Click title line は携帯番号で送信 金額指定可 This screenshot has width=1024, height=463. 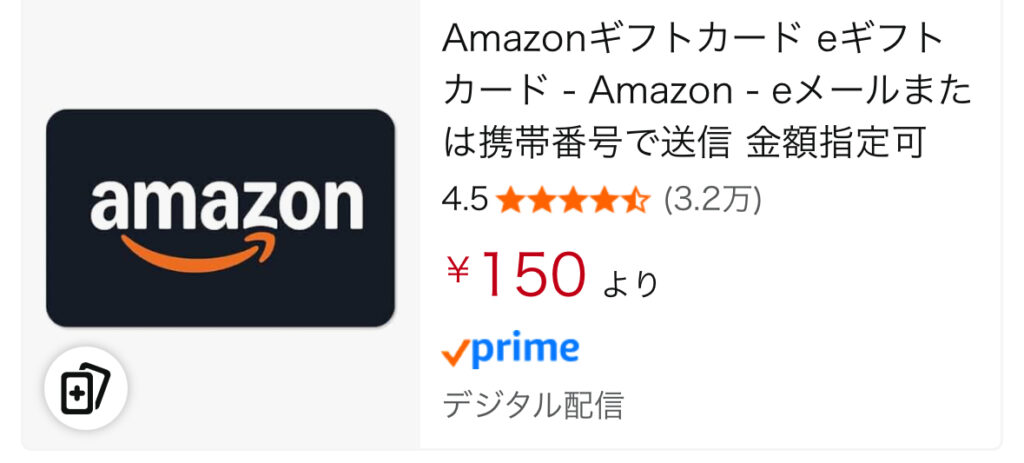pos(683,143)
